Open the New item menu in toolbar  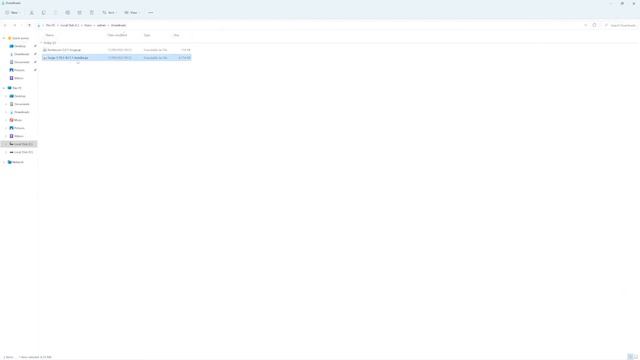(12, 13)
